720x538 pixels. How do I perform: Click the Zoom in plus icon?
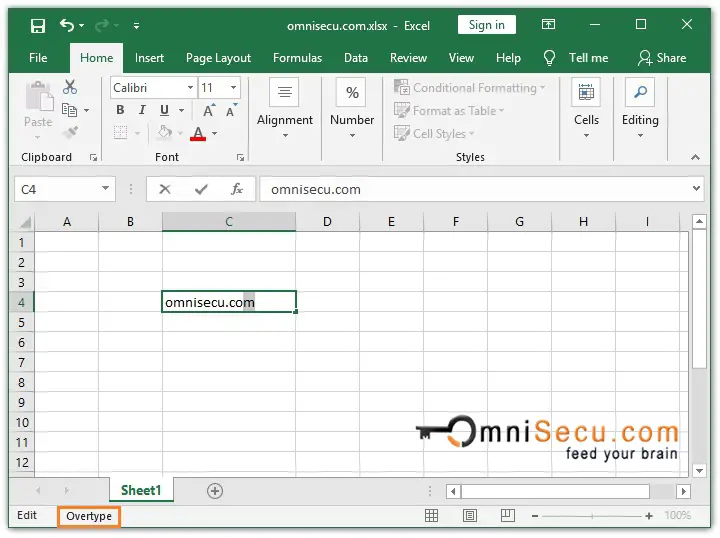point(649,516)
